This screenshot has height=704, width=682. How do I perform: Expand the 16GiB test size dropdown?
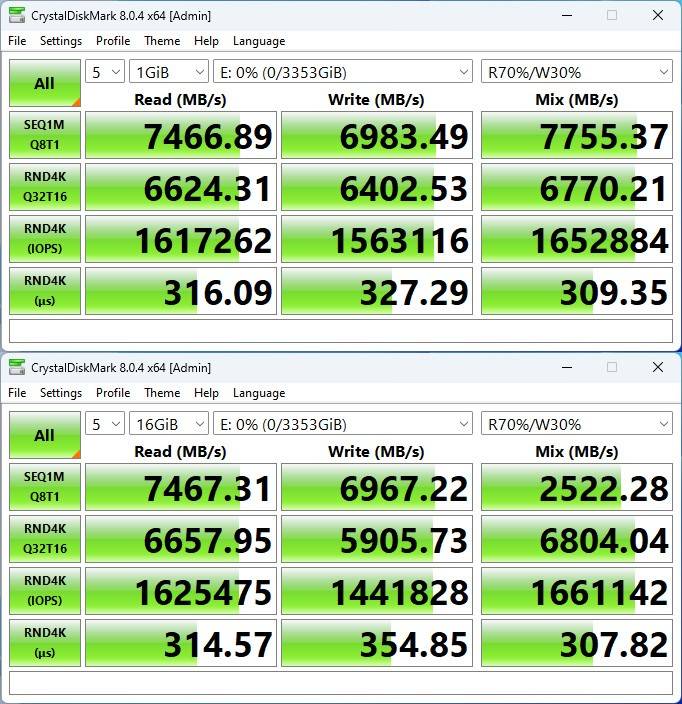coord(169,424)
